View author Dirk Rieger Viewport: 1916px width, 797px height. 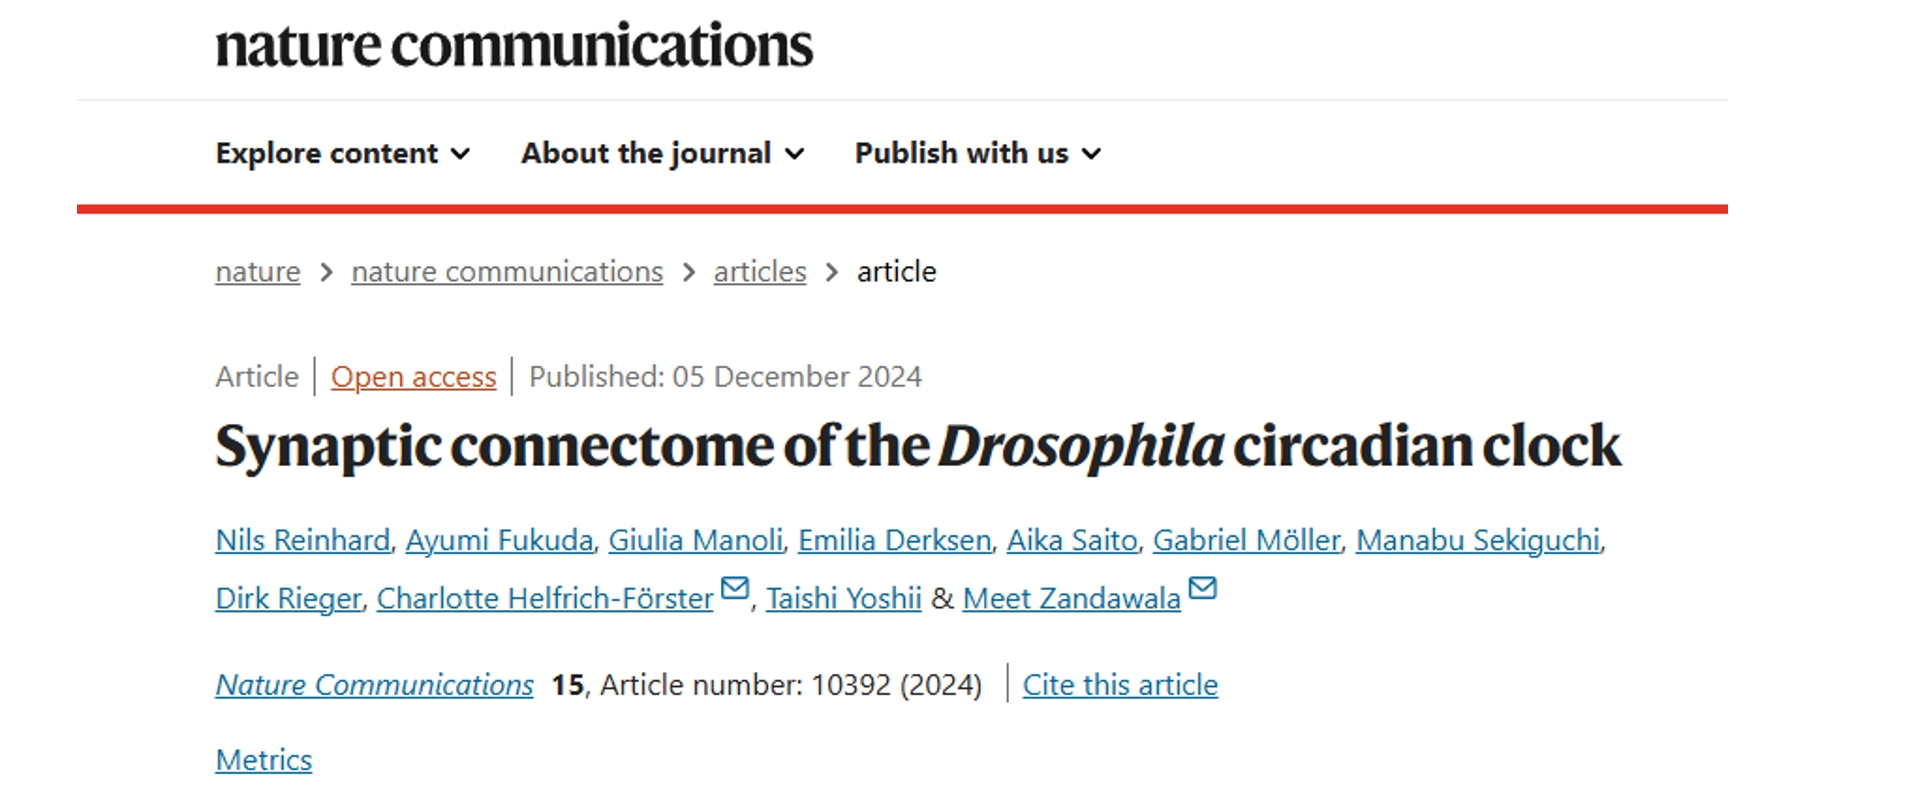pos(288,598)
